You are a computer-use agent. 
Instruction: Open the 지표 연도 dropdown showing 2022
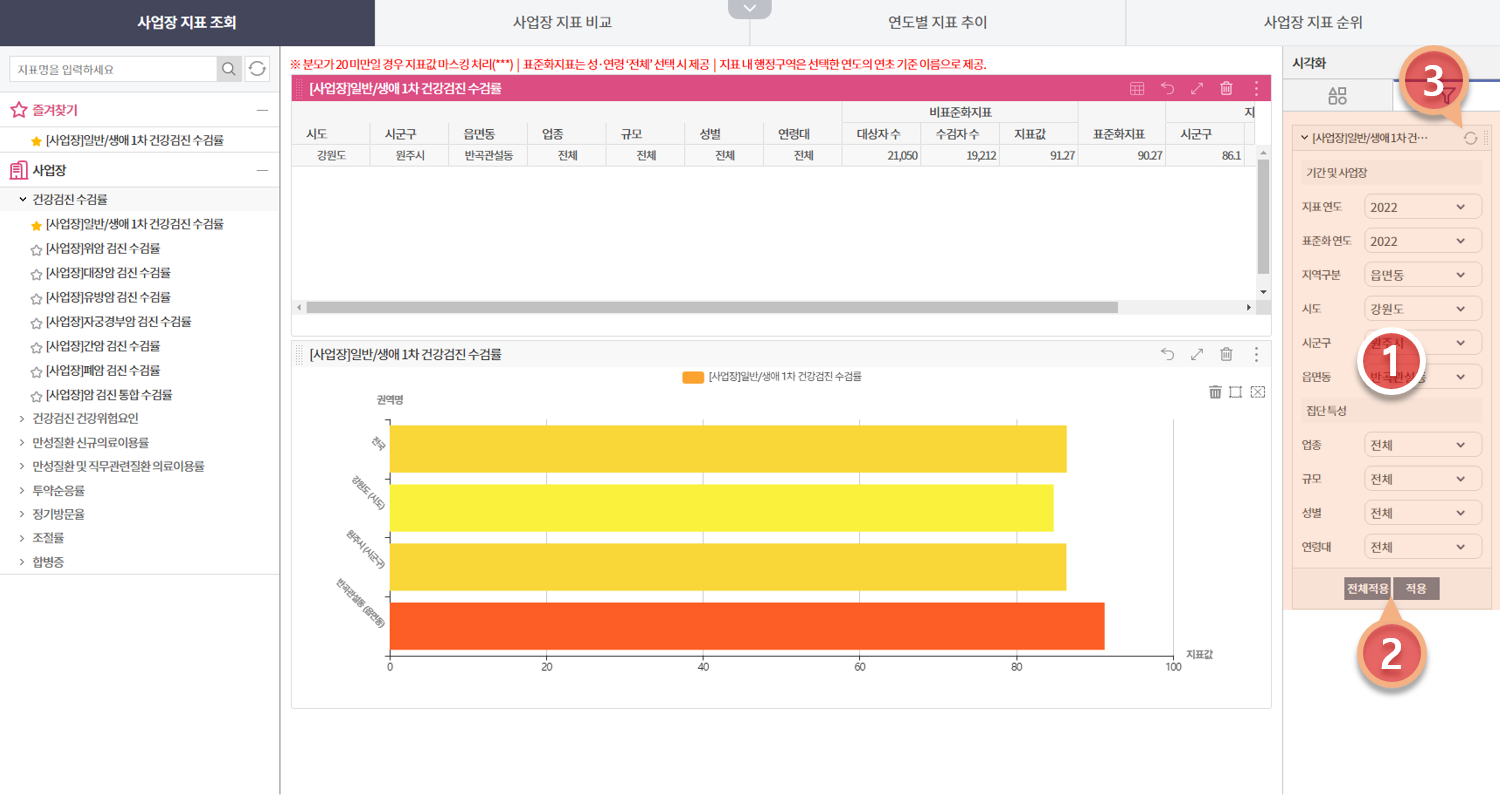coord(1423,207)
